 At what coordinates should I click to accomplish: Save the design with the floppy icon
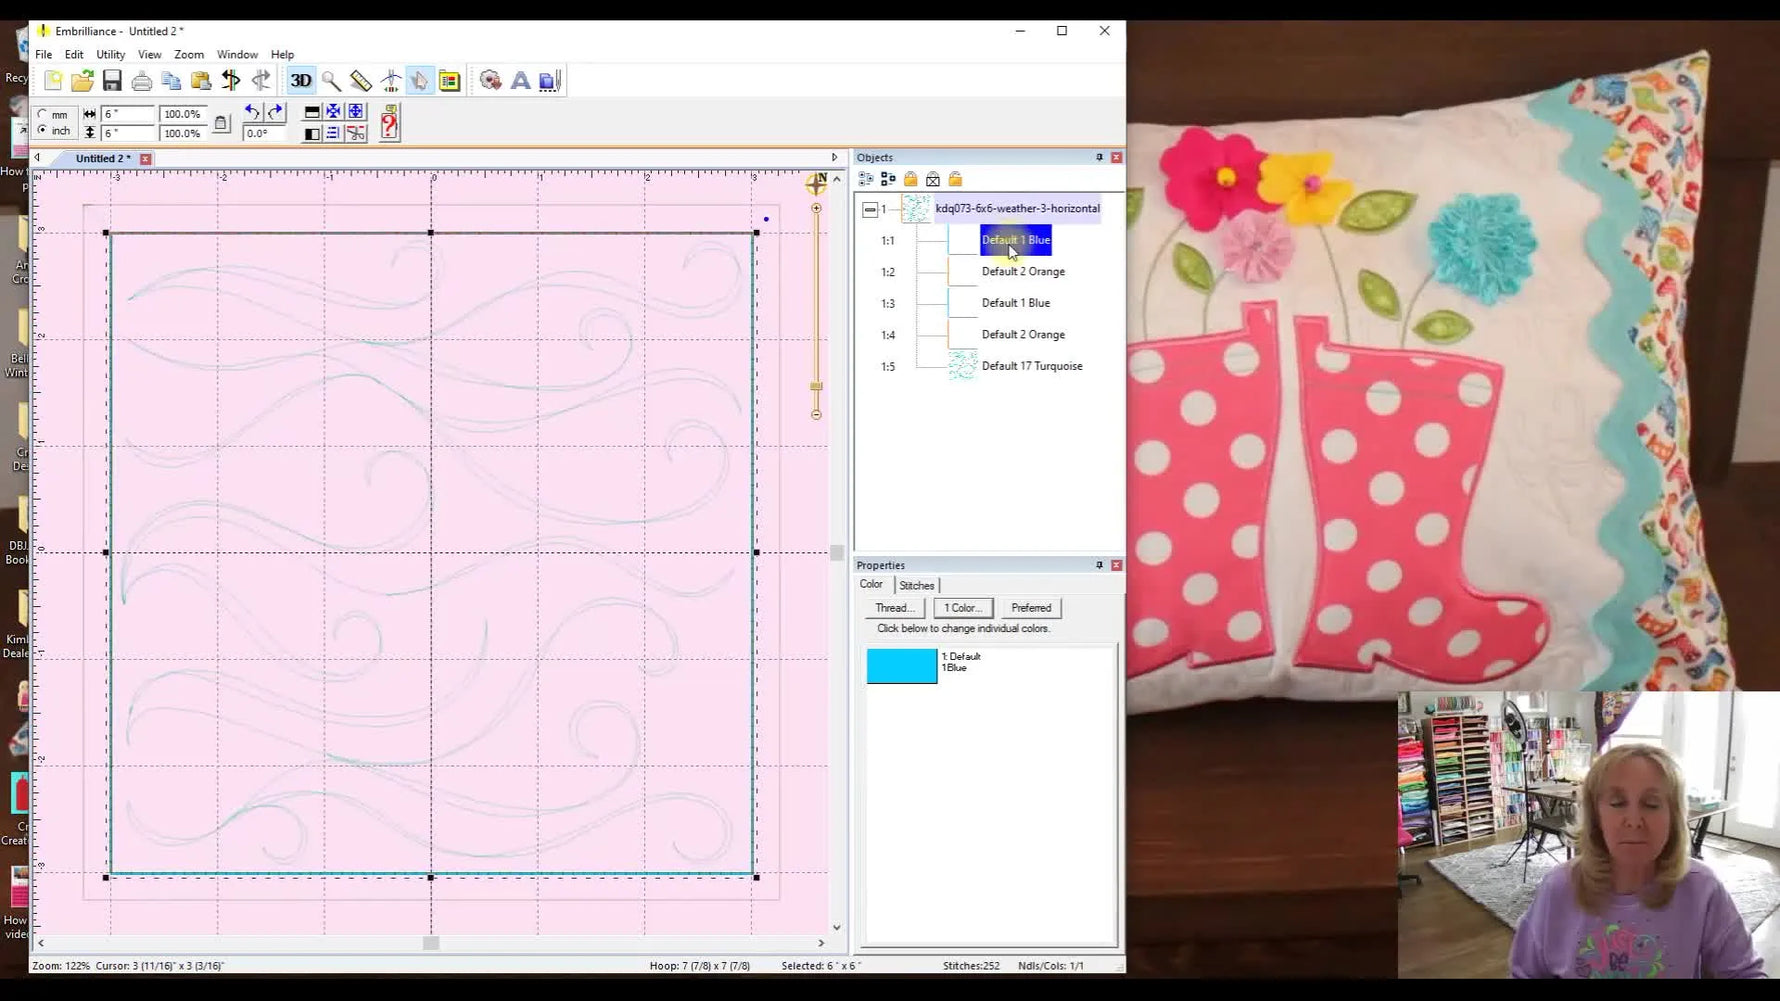112,81
